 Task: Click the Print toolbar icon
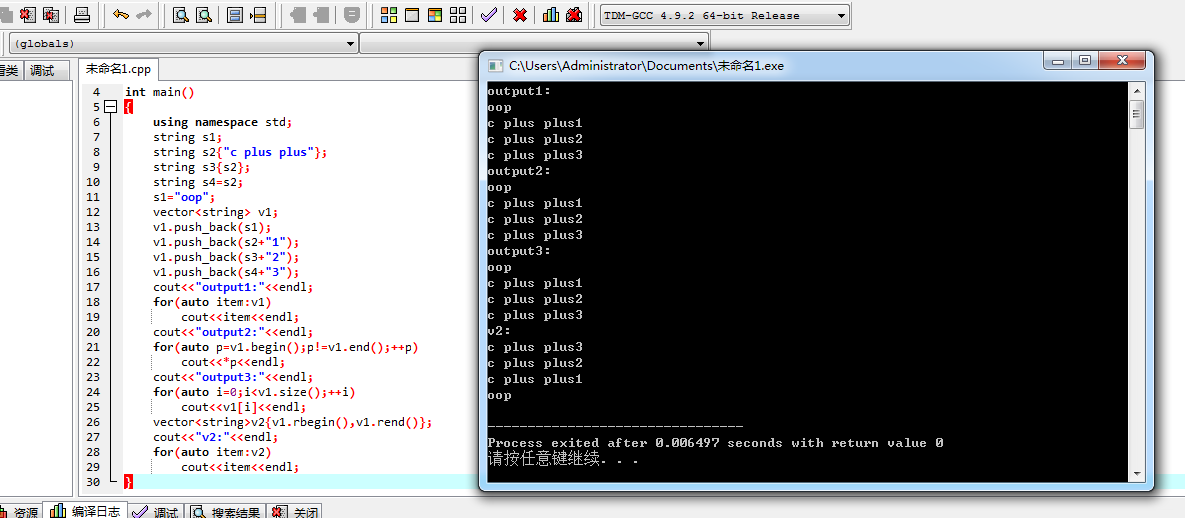click(82, 14)
